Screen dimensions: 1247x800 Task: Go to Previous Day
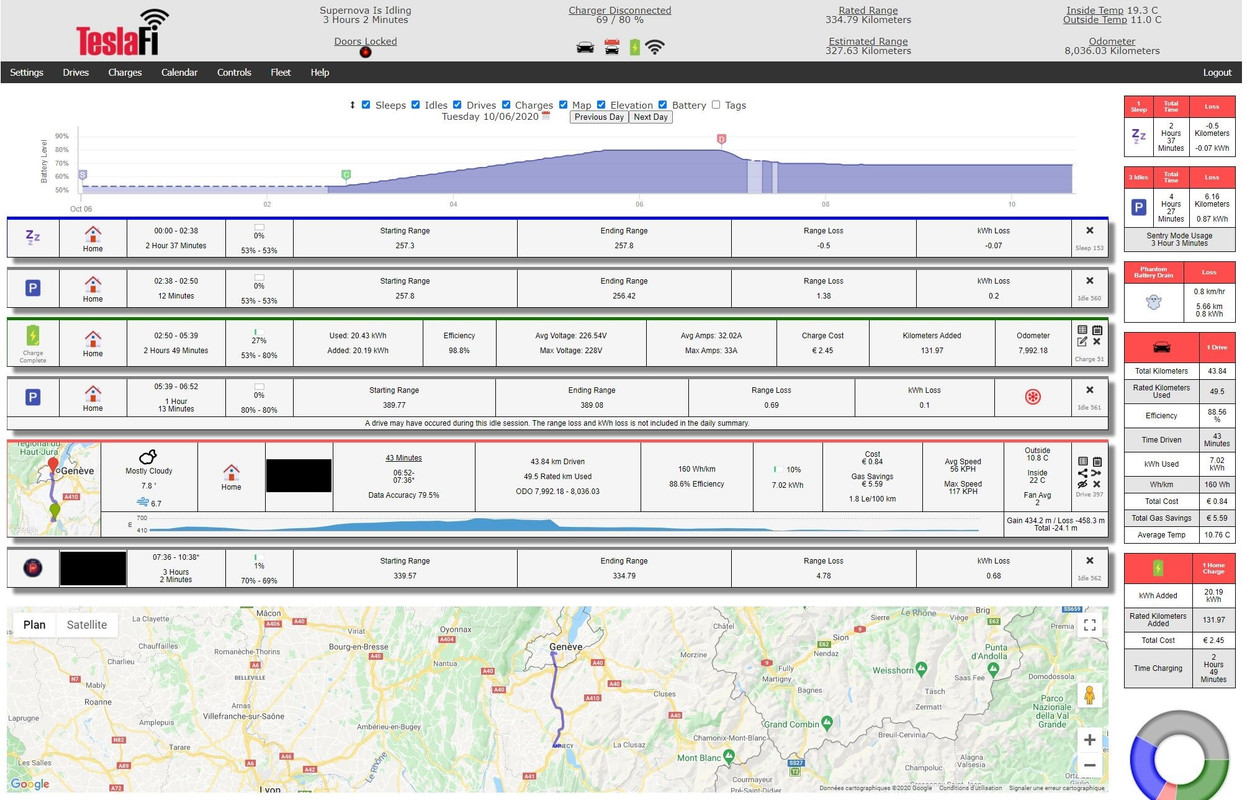599,117
